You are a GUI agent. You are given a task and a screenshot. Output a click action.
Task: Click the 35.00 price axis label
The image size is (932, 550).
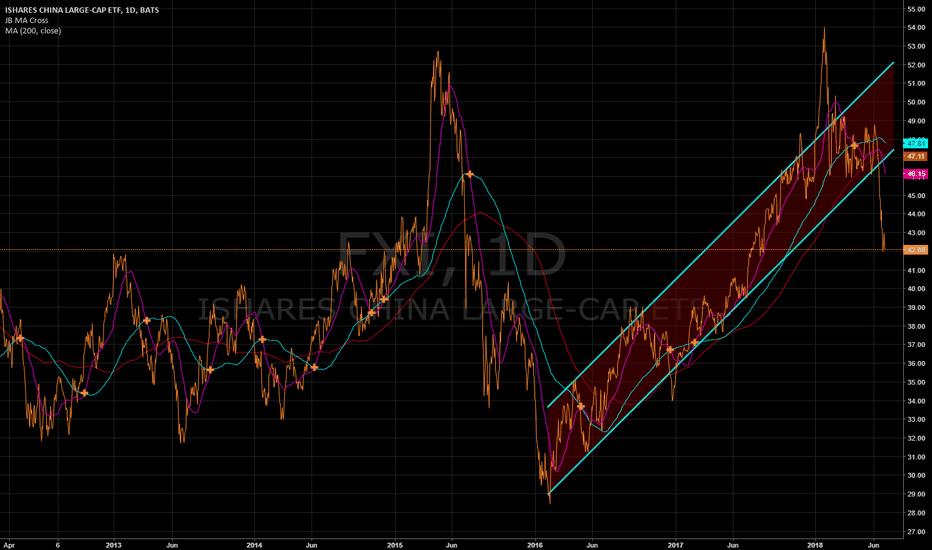[916, 382]
